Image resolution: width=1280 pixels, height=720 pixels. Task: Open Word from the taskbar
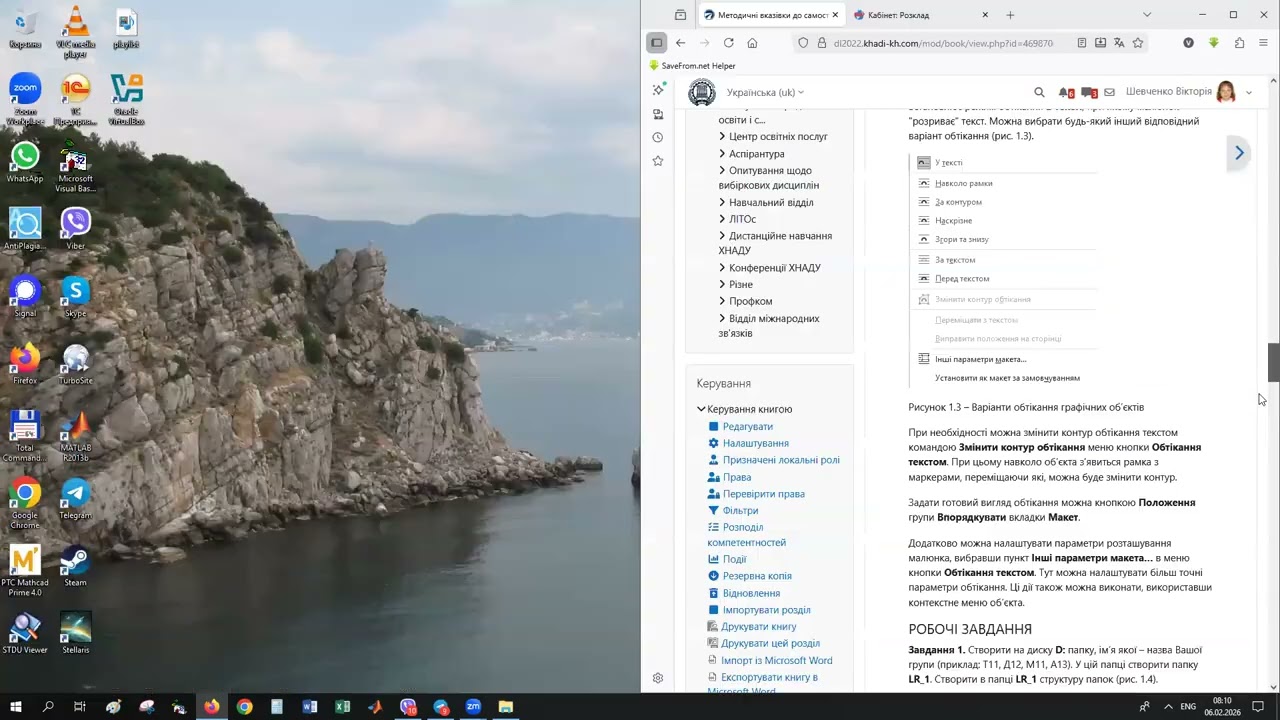[x=309, y=706]
